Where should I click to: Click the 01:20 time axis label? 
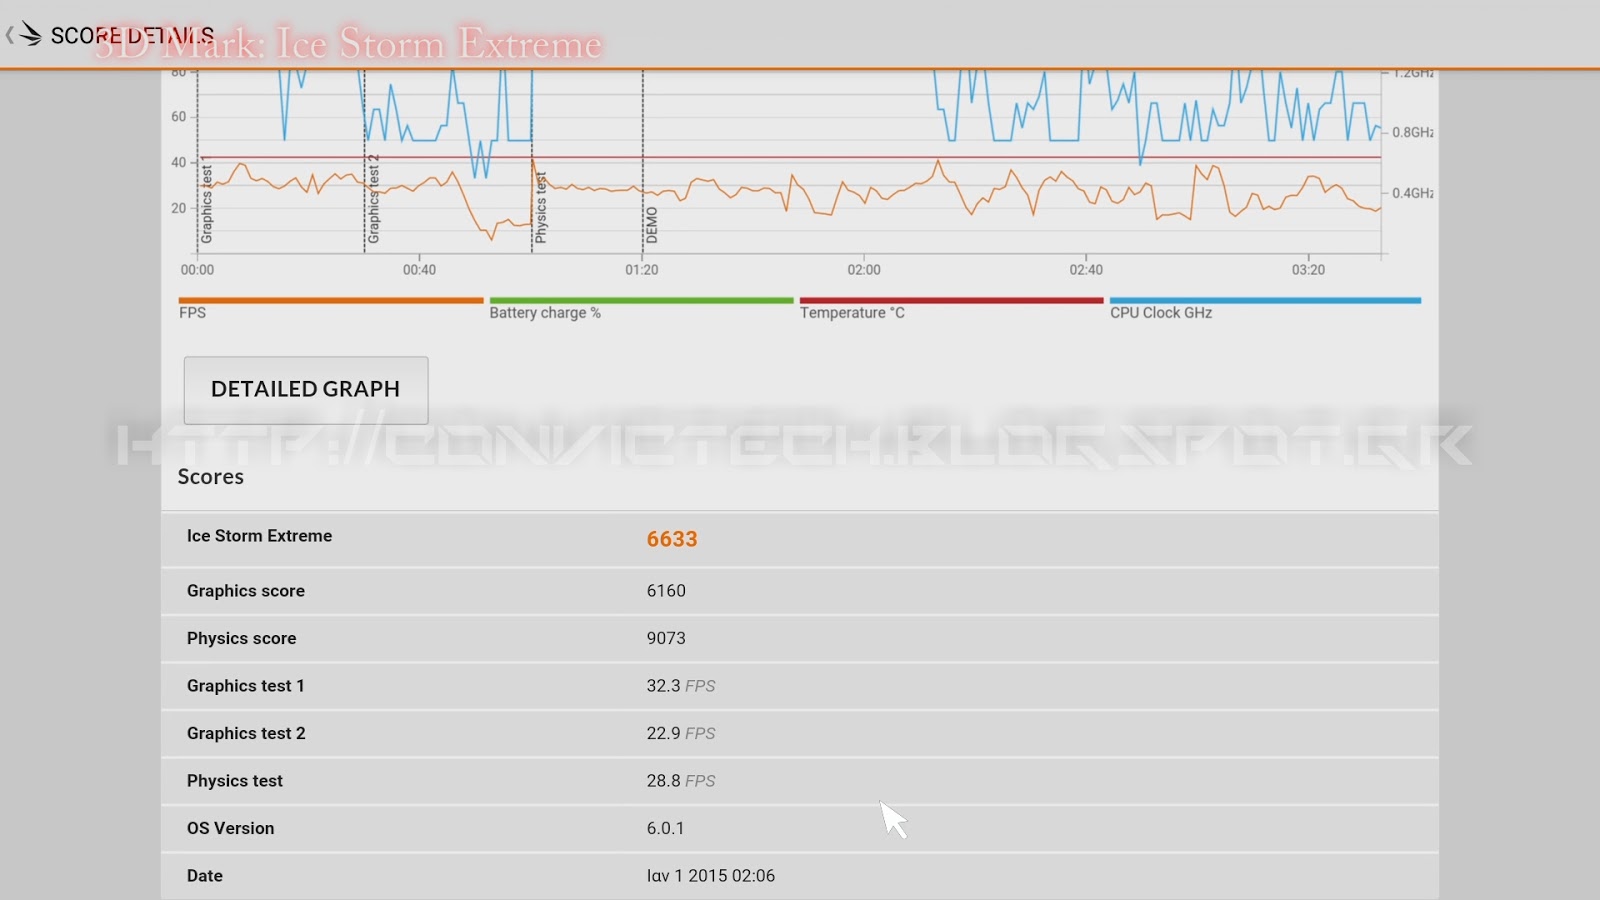(642, 270)
